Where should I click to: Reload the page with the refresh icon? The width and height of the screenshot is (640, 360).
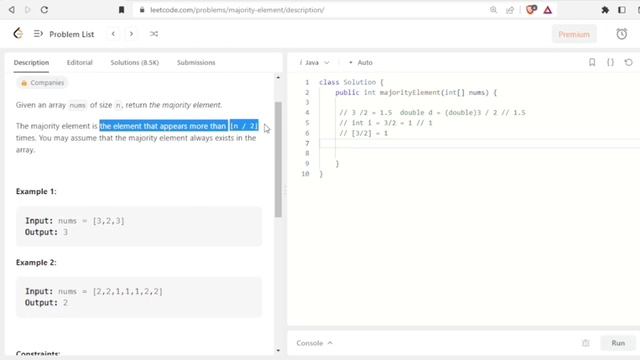coord(44,10)
